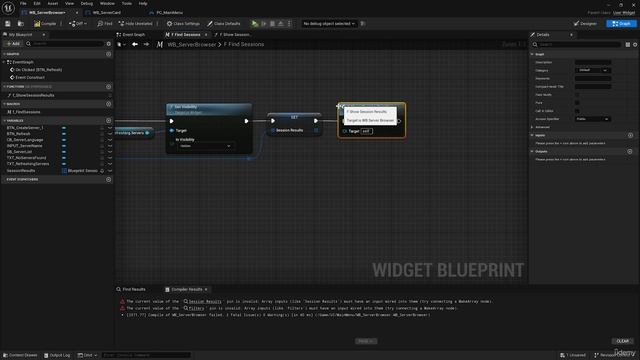Close the F Find Sessions graph tab

point(206,35)
